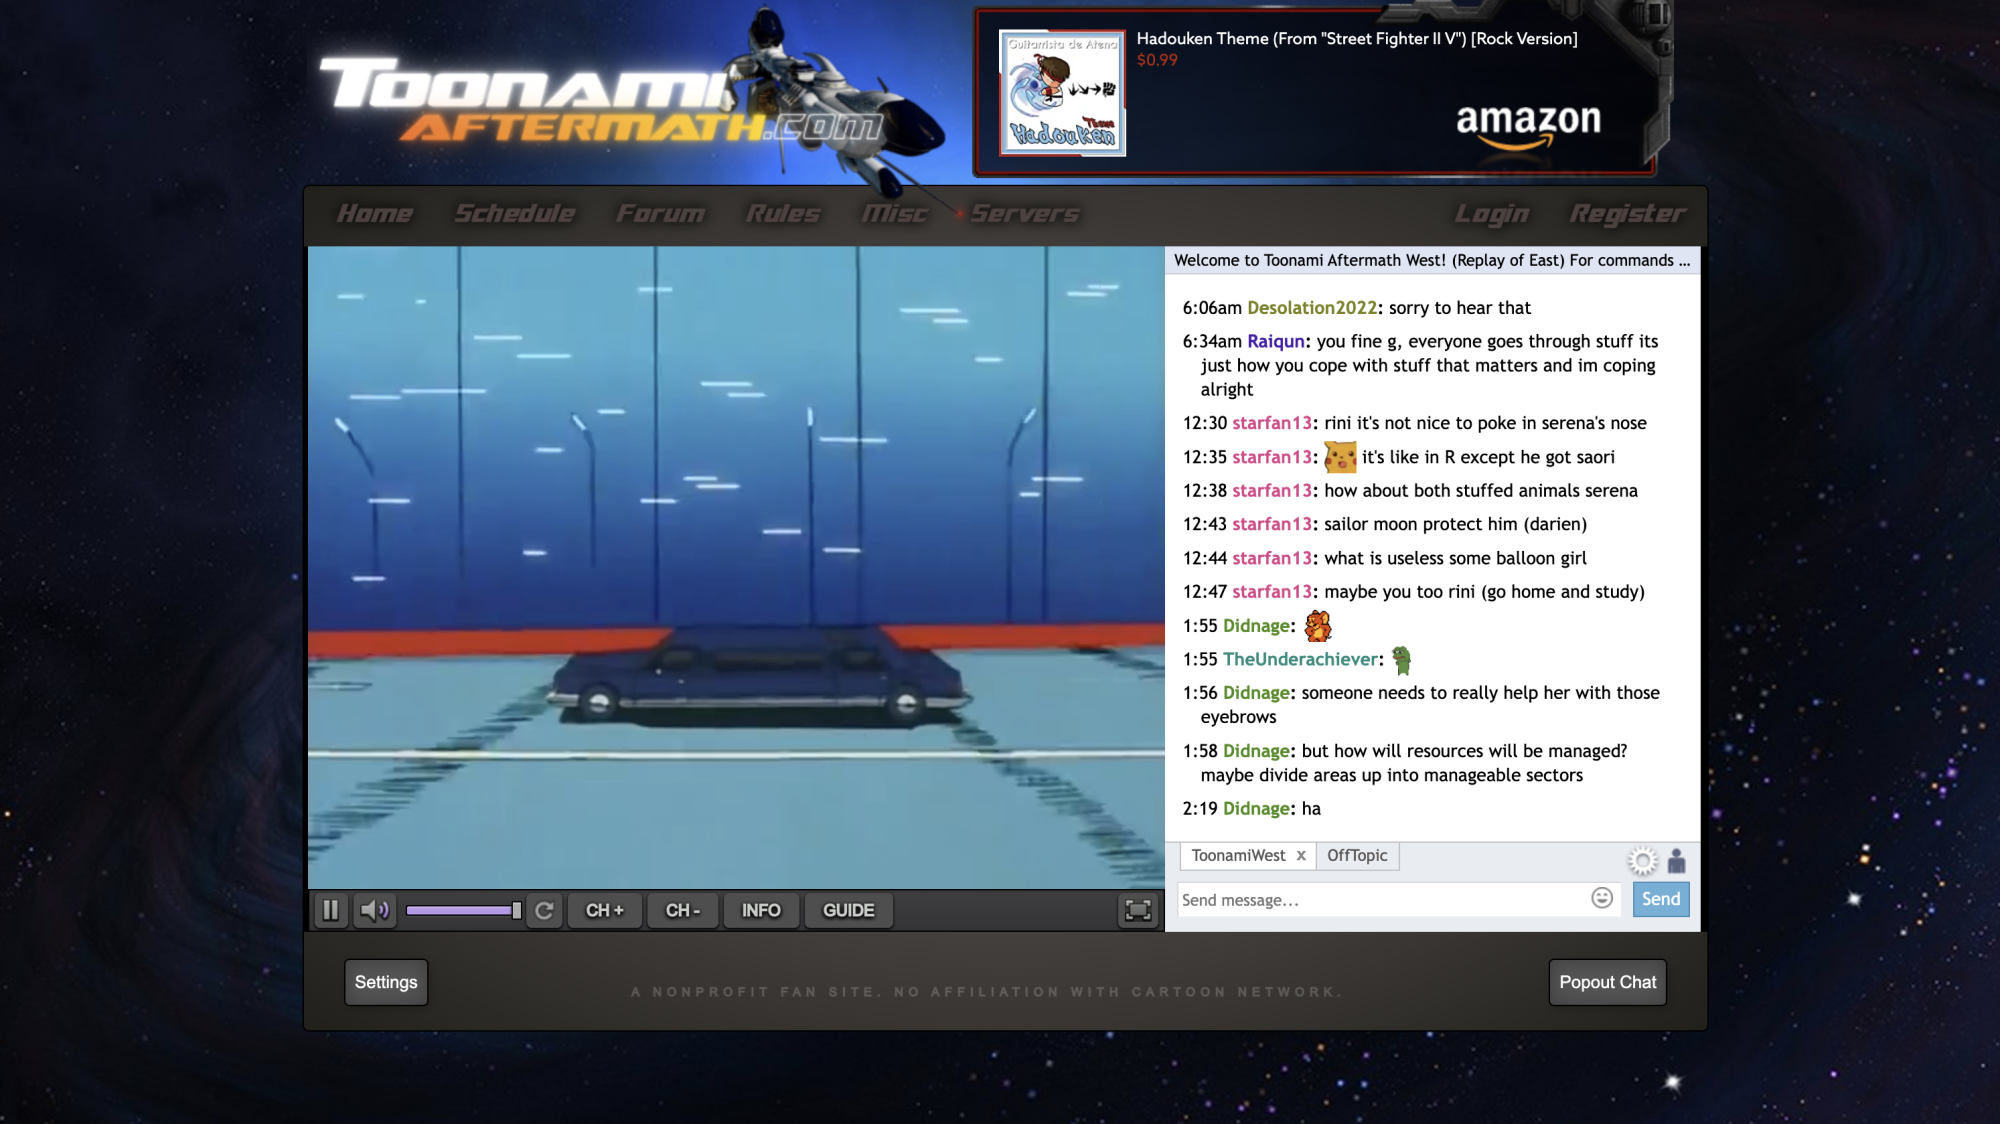Close the ToonamiWest chat tab
Viewport: 2000px width, 1124px height.
(x=1301, y=856)
